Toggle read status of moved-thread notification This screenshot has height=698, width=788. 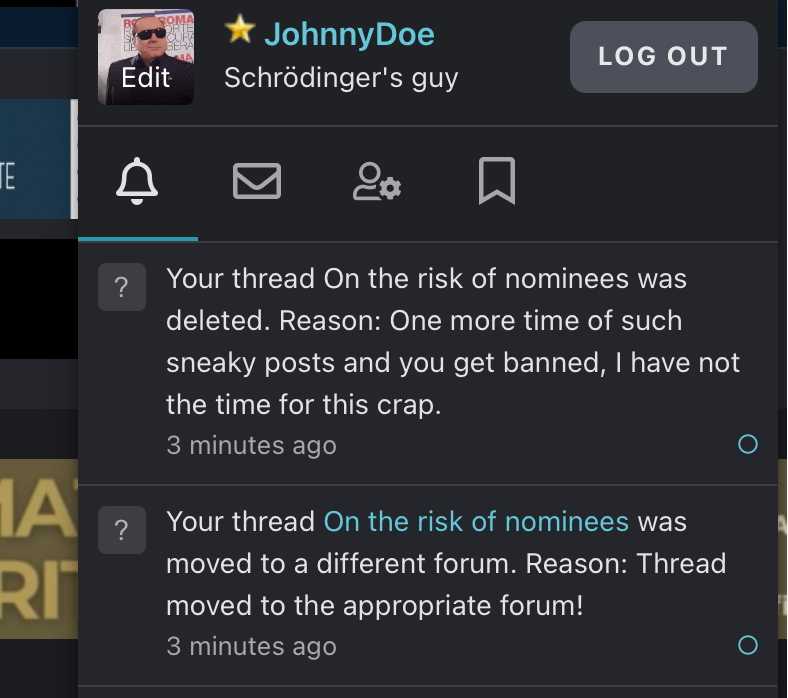(747, 645)
